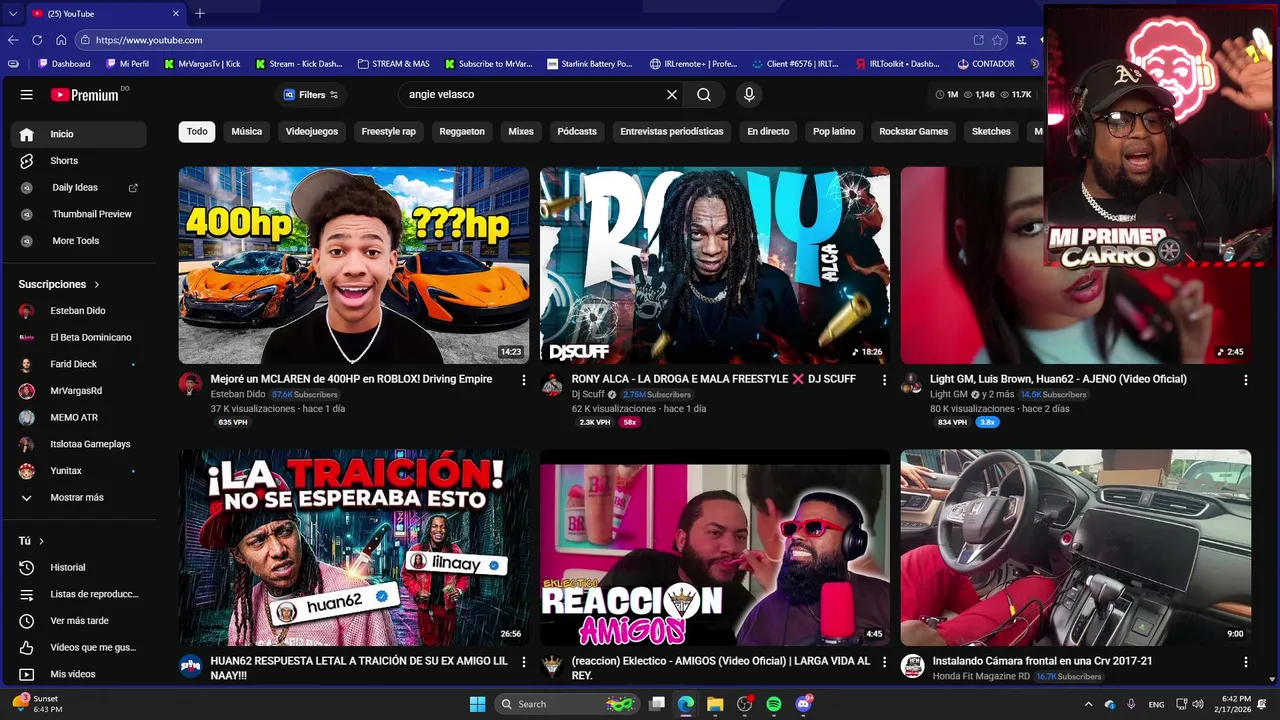Go back in the browser

(x=13, y=40)
